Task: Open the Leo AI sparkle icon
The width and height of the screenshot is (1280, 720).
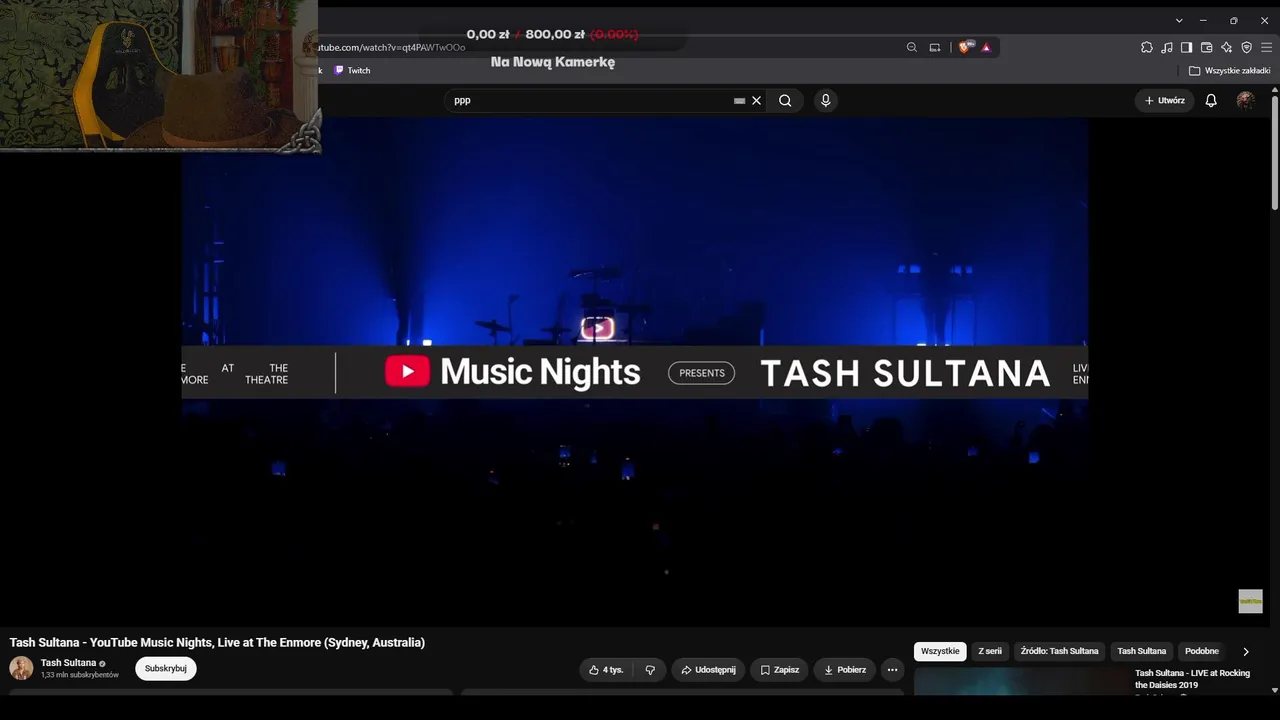Action: coord(1226,47)
